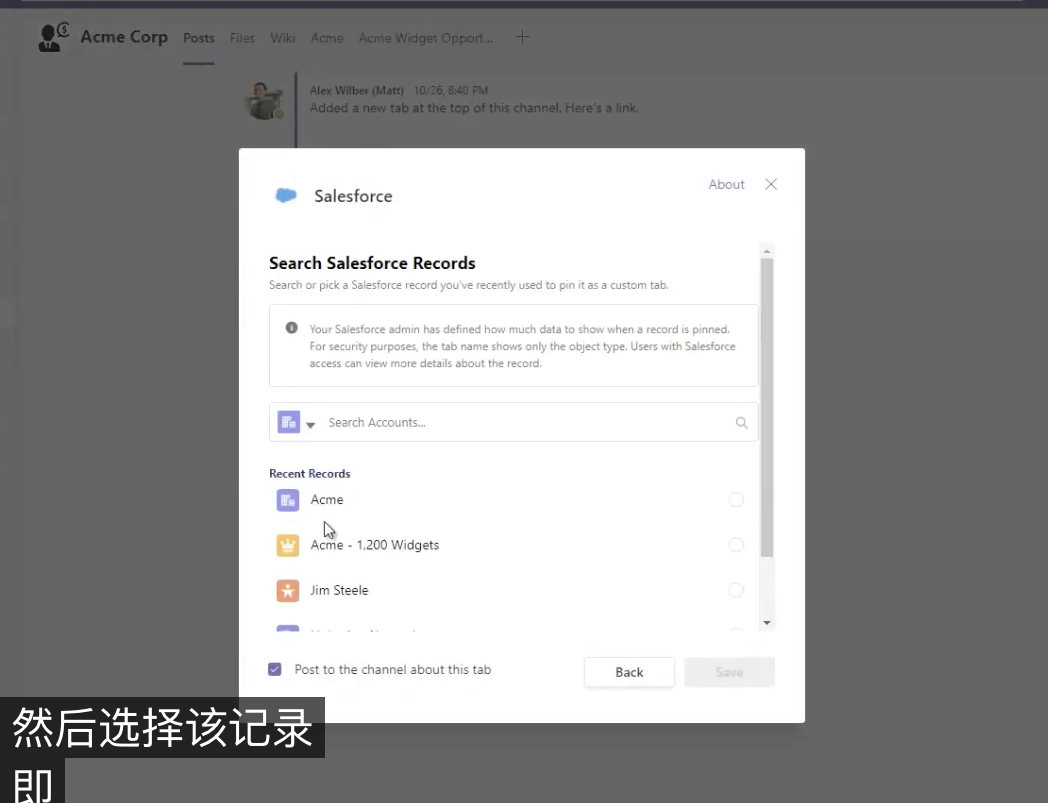Click the Search Salesforce Records heading
Screen dimensions: 1048x803
372,263
